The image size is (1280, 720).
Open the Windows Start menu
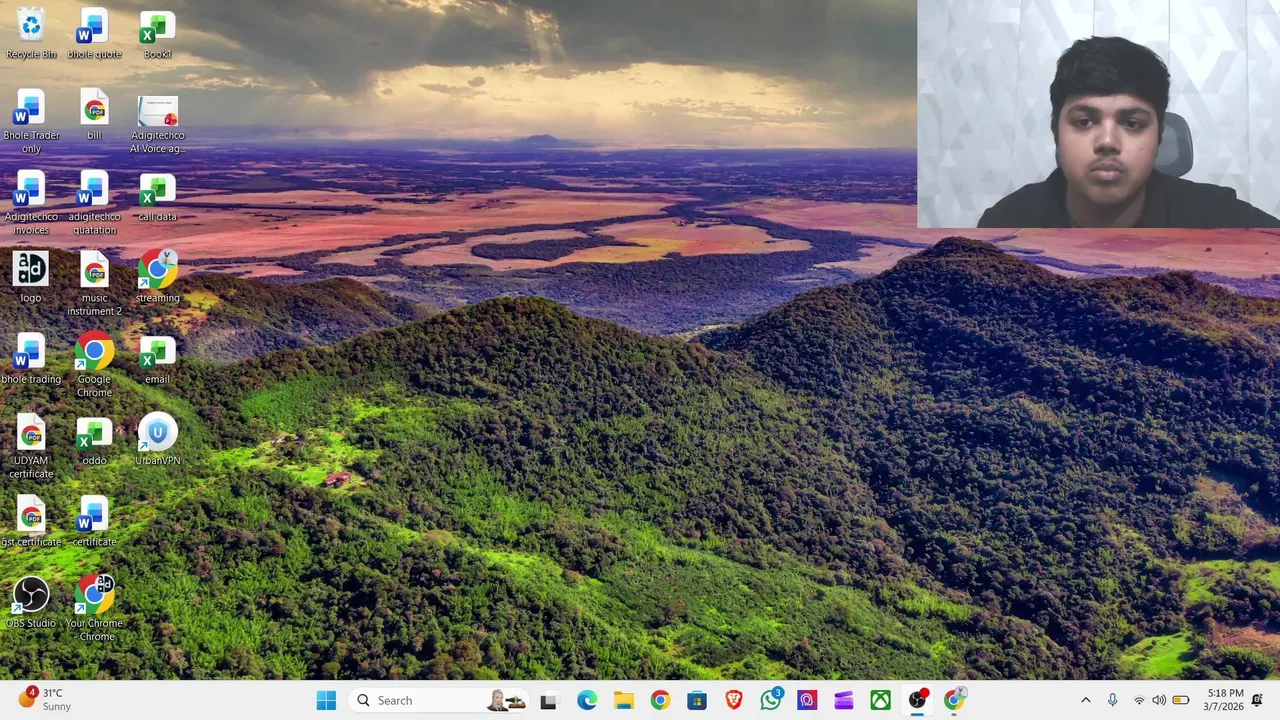click(x=326, y=700)
